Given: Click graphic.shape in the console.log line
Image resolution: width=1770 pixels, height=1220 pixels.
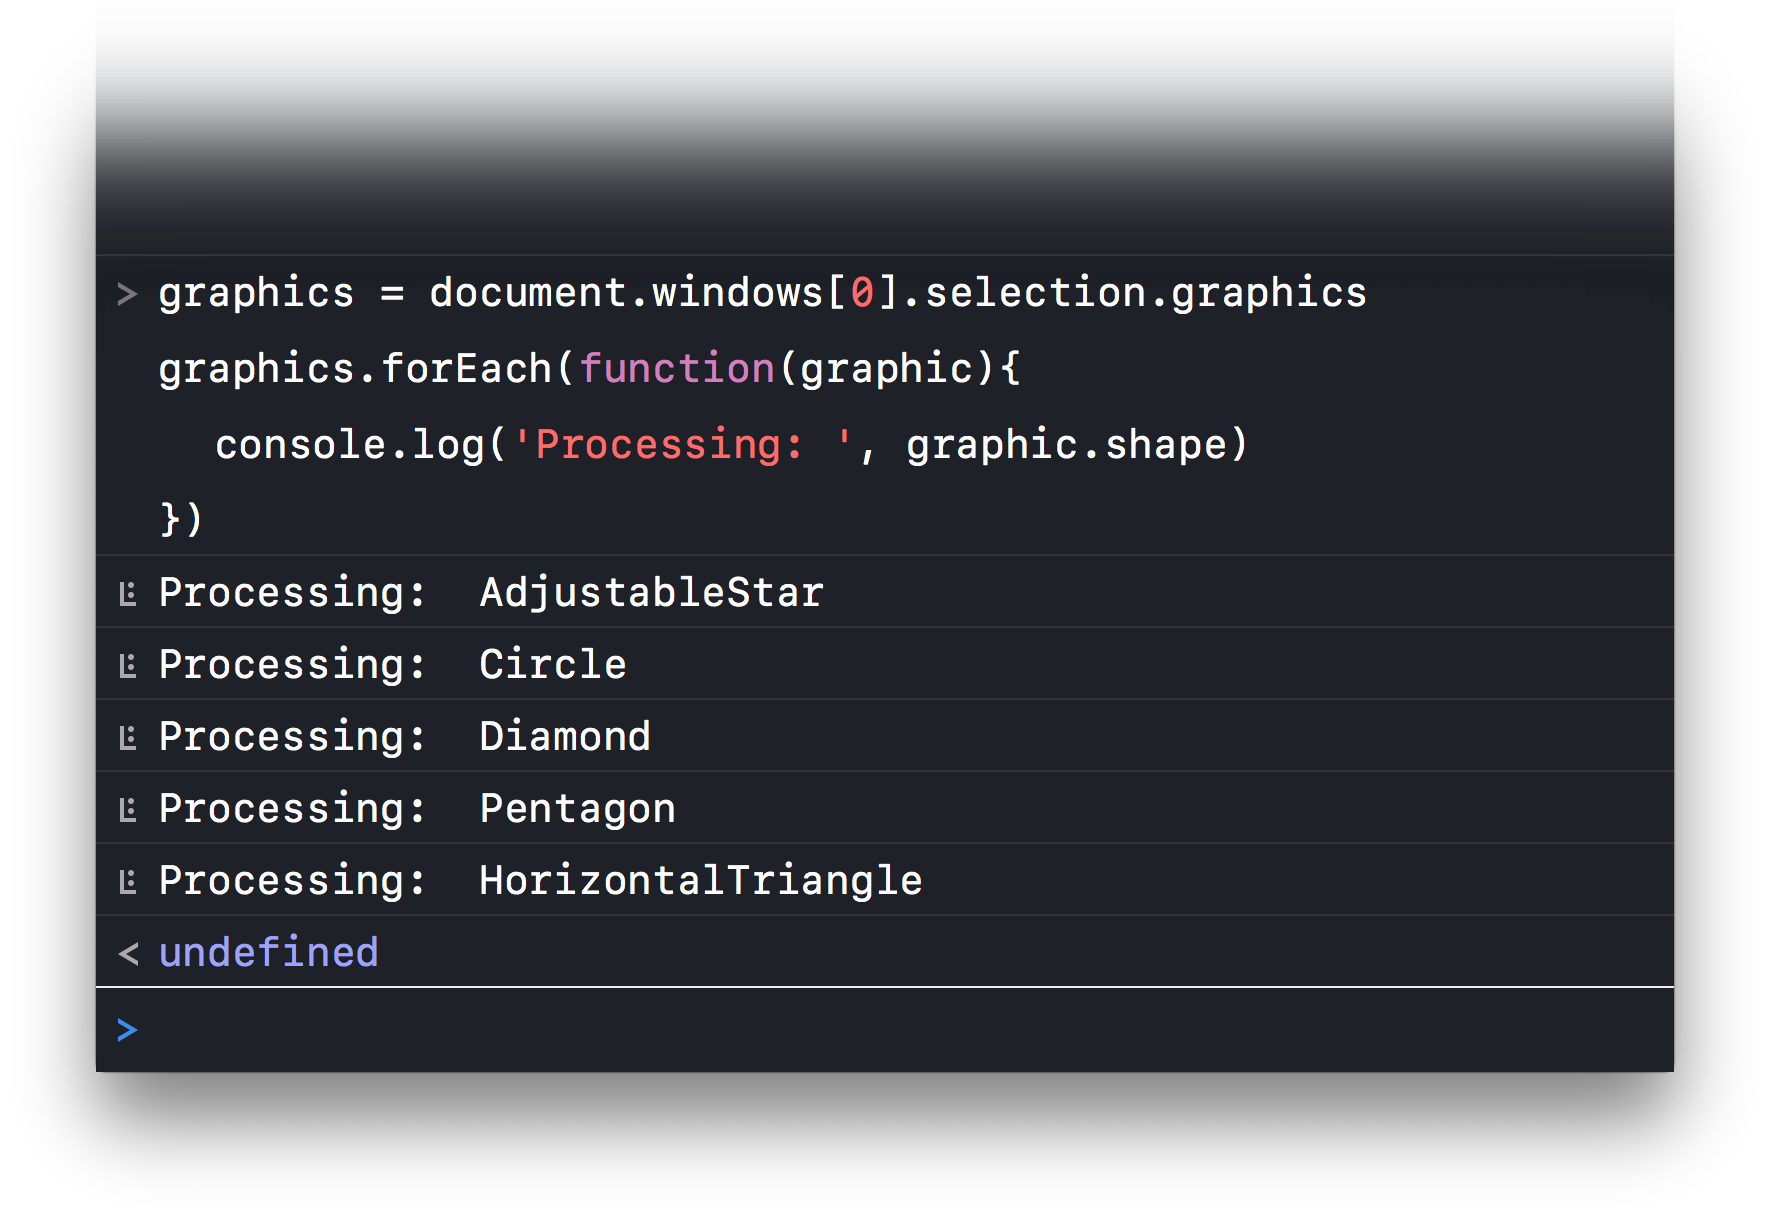Looking at the screenshot, I should (x=1066, y=445).
